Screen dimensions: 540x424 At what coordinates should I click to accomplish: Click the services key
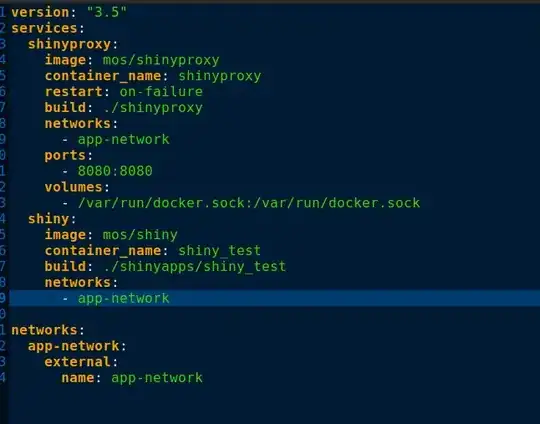tap(44, 28)
